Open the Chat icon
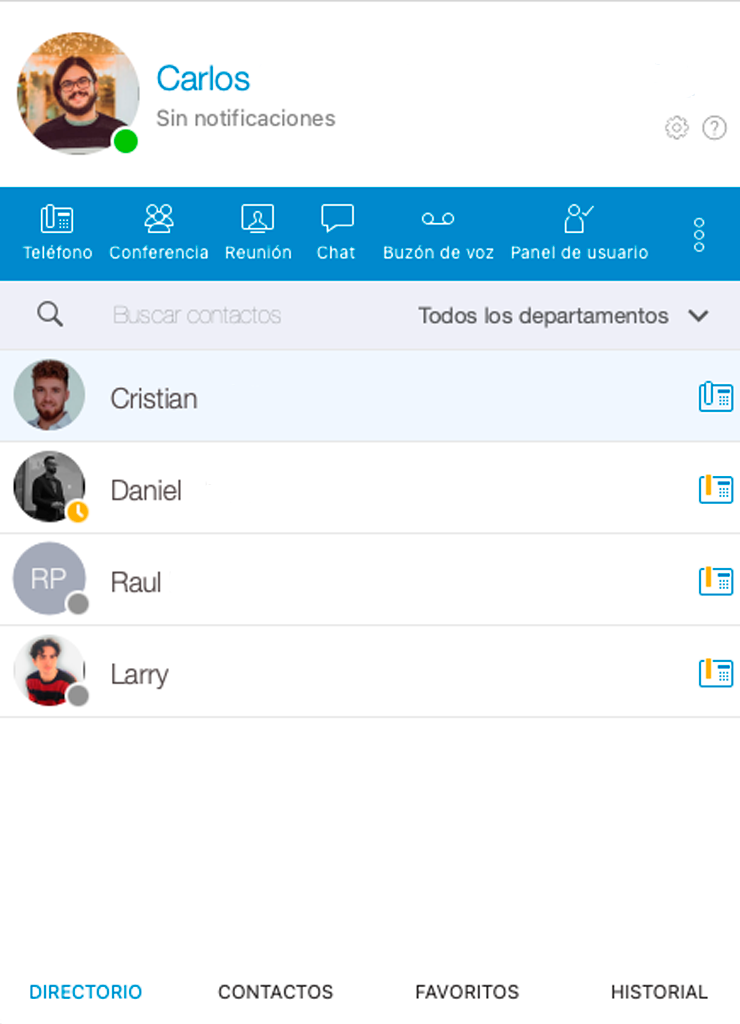Image resolution: width=740 pixels, height=1024 pixels. pyautogui.click(x=336, y=232)
